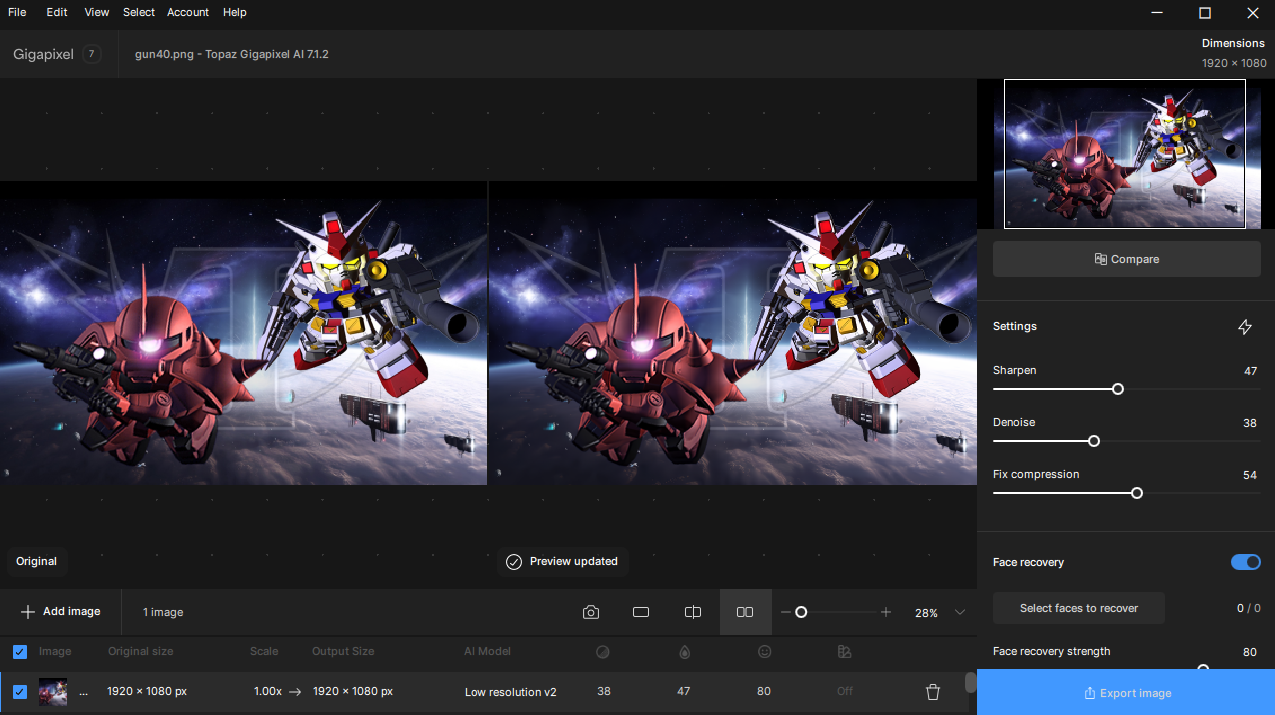This screenshot has width=1275, height=715.
Task: Click the Scale column header
Action: (264, 652)
